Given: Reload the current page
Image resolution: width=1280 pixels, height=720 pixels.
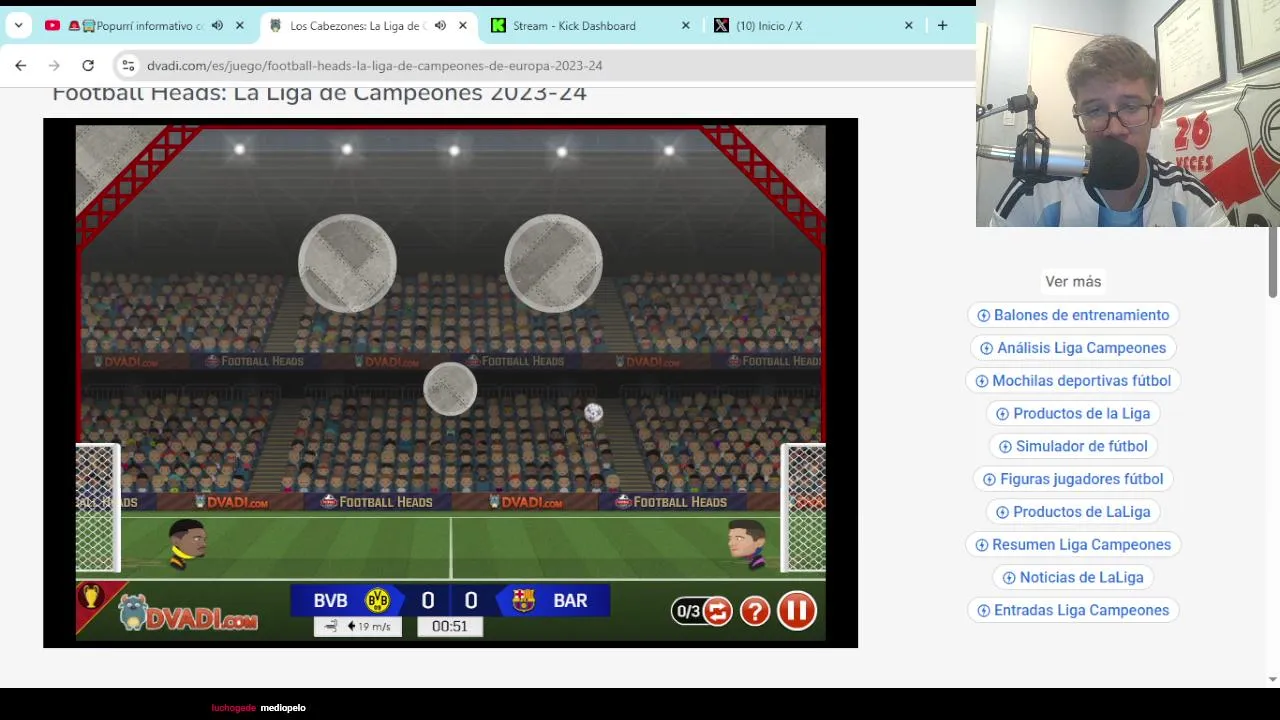Looking at the screenshot, I should [88, 65].
